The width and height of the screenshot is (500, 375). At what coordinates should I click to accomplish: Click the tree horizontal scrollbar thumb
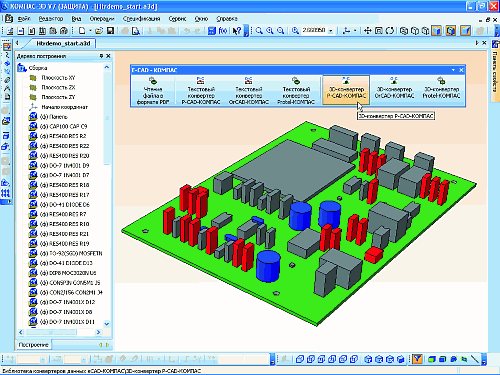point(51,332)
